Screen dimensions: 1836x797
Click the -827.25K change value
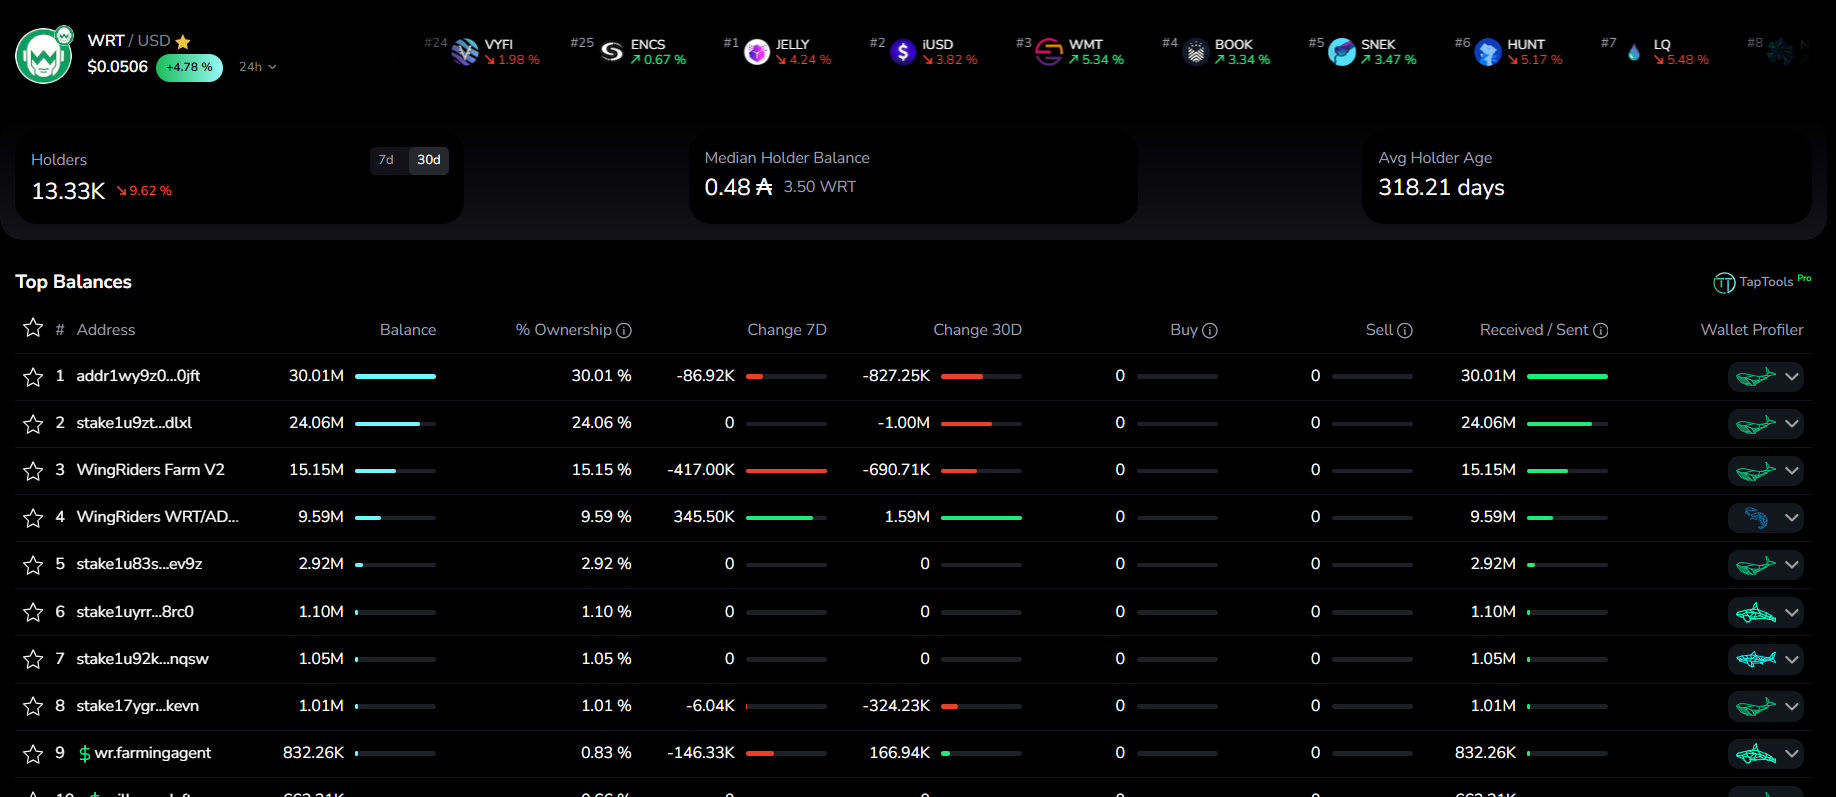[x=896, y=376]
